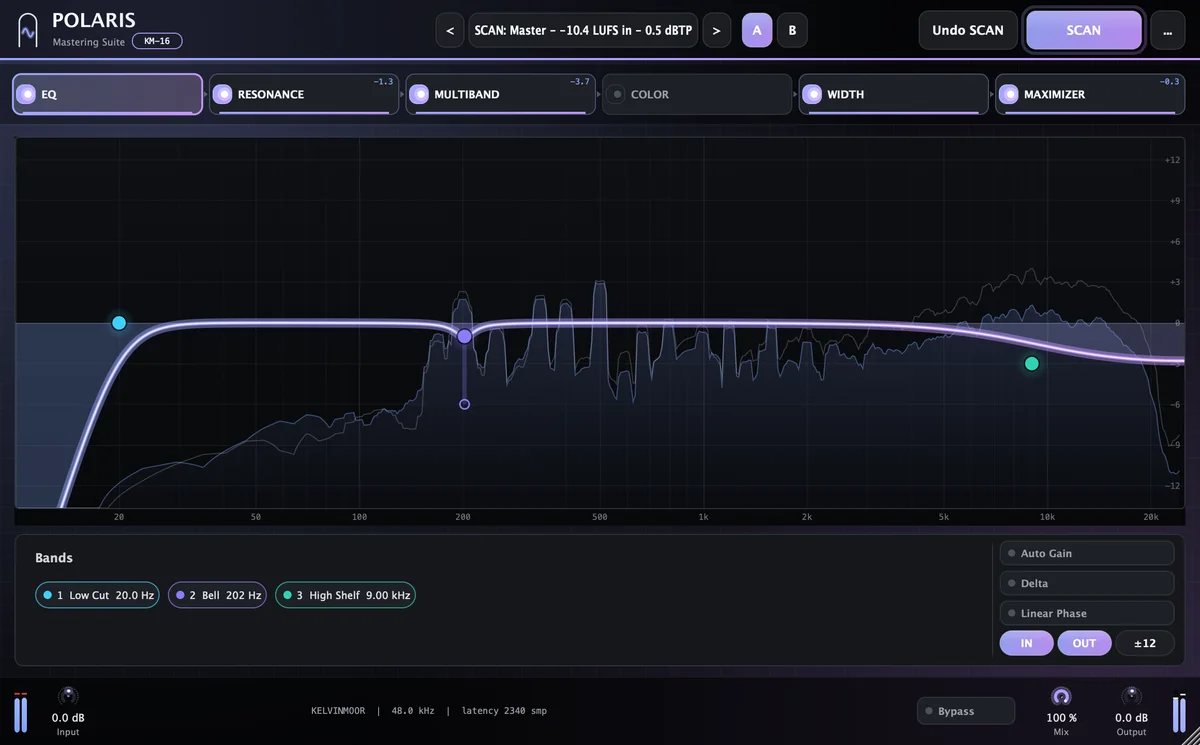Click the Polaris logo icon
Image resolution: width=1200 pixels, height=745 pixels.
point(28,30)
